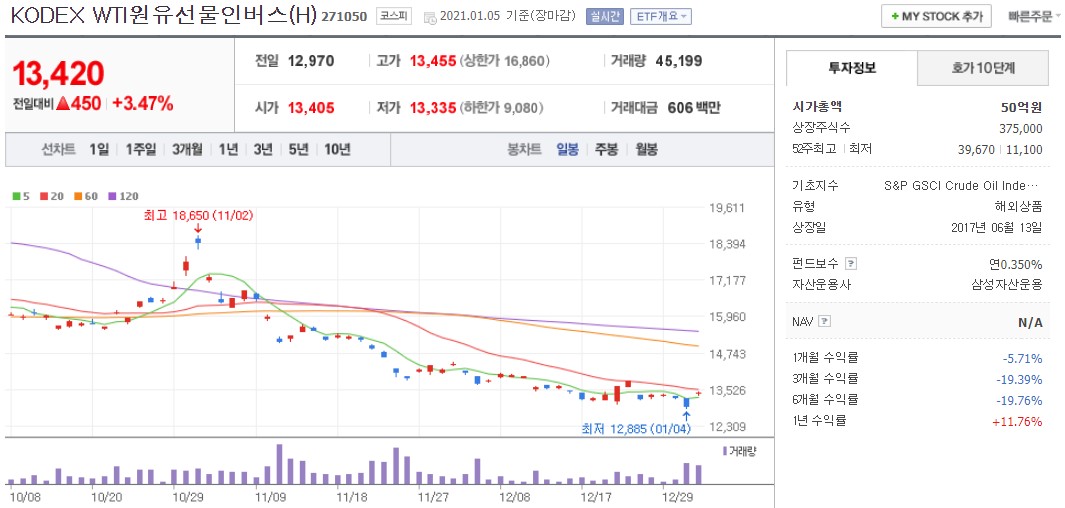Click the orange 60-day moving average legend
This screenshot has height=508, width=1065.
pyautogui.click(x=86, y=196)
